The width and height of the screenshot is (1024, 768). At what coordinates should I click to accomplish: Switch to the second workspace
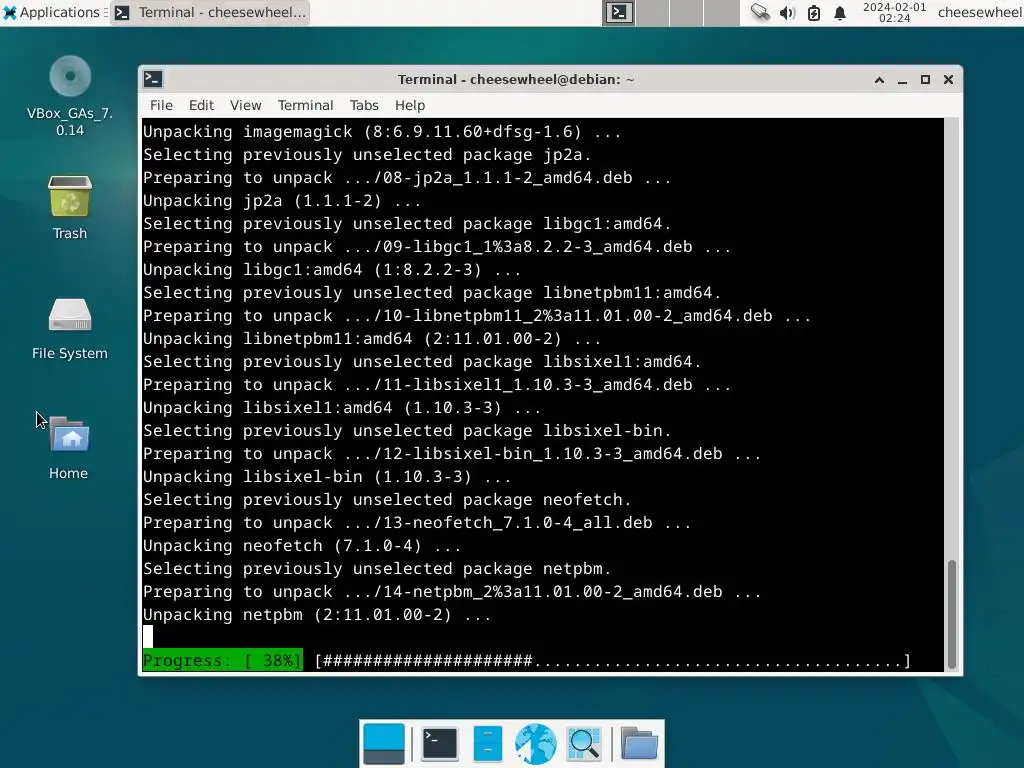(652, 12)
